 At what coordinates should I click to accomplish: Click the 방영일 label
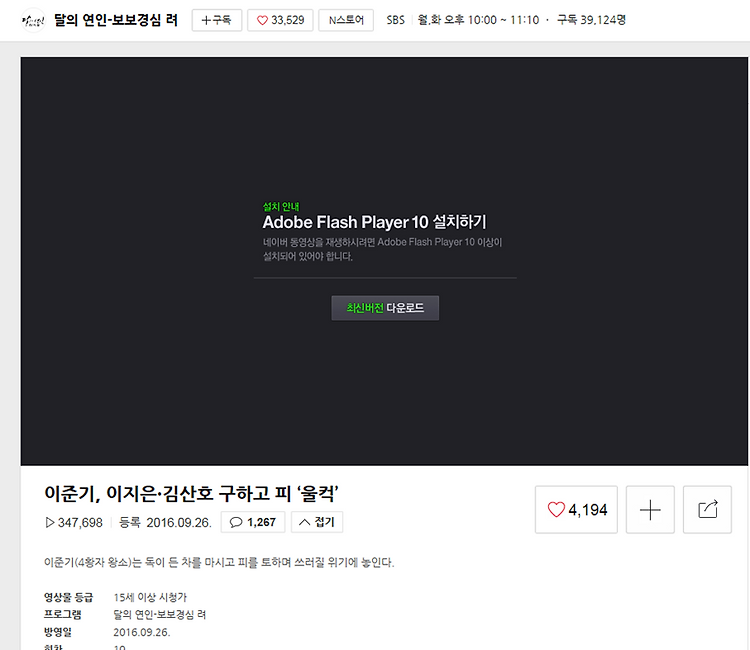[x=58, y=632]
